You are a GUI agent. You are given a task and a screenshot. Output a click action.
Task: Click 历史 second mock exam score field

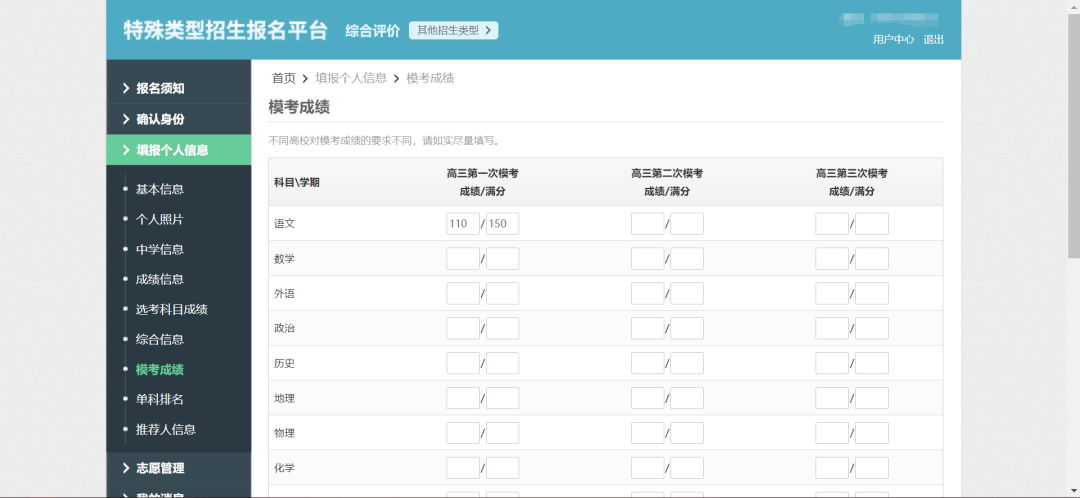tap(647, 363)
